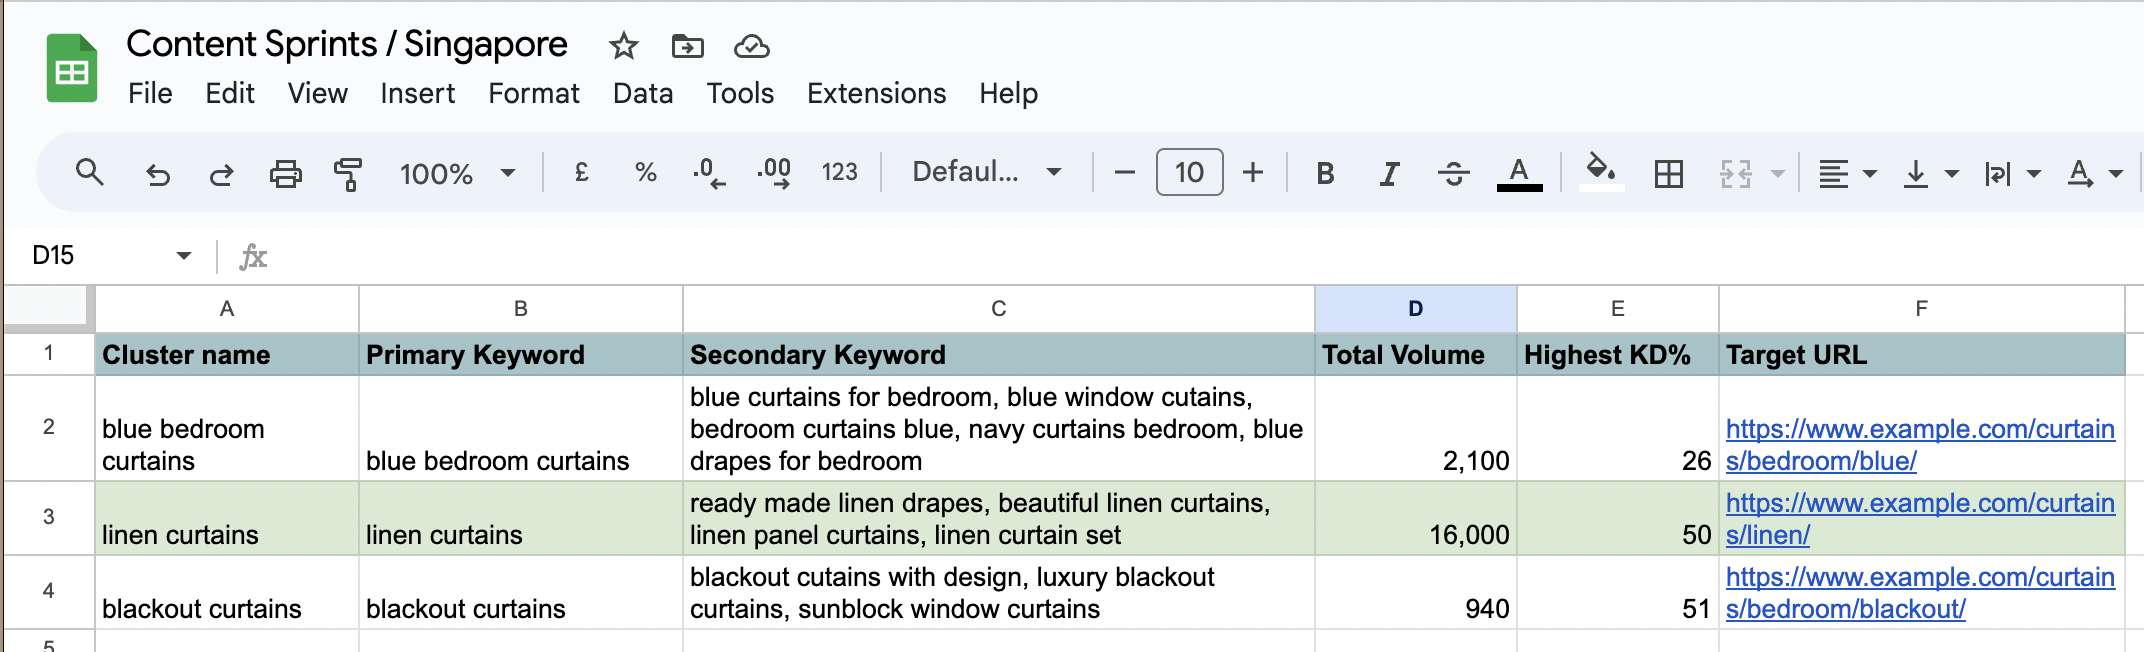Open the fill color picker
The image size is (2144, 652).
pyautogui.click(x=1601, y=172)
